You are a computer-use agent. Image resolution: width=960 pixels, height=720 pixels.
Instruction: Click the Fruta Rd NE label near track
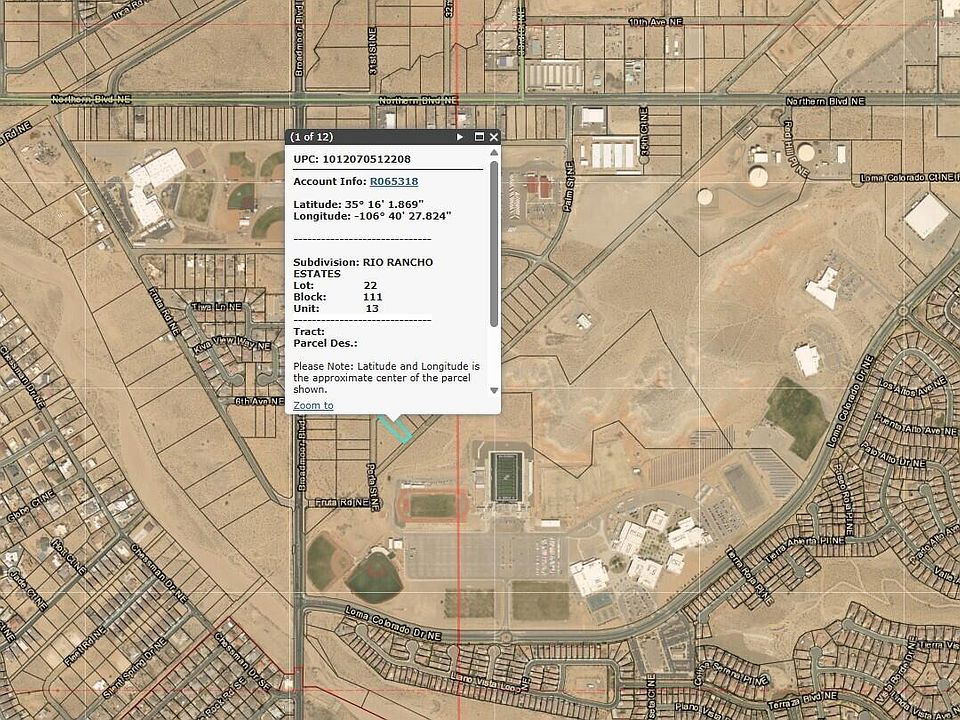tap(342, 503)
